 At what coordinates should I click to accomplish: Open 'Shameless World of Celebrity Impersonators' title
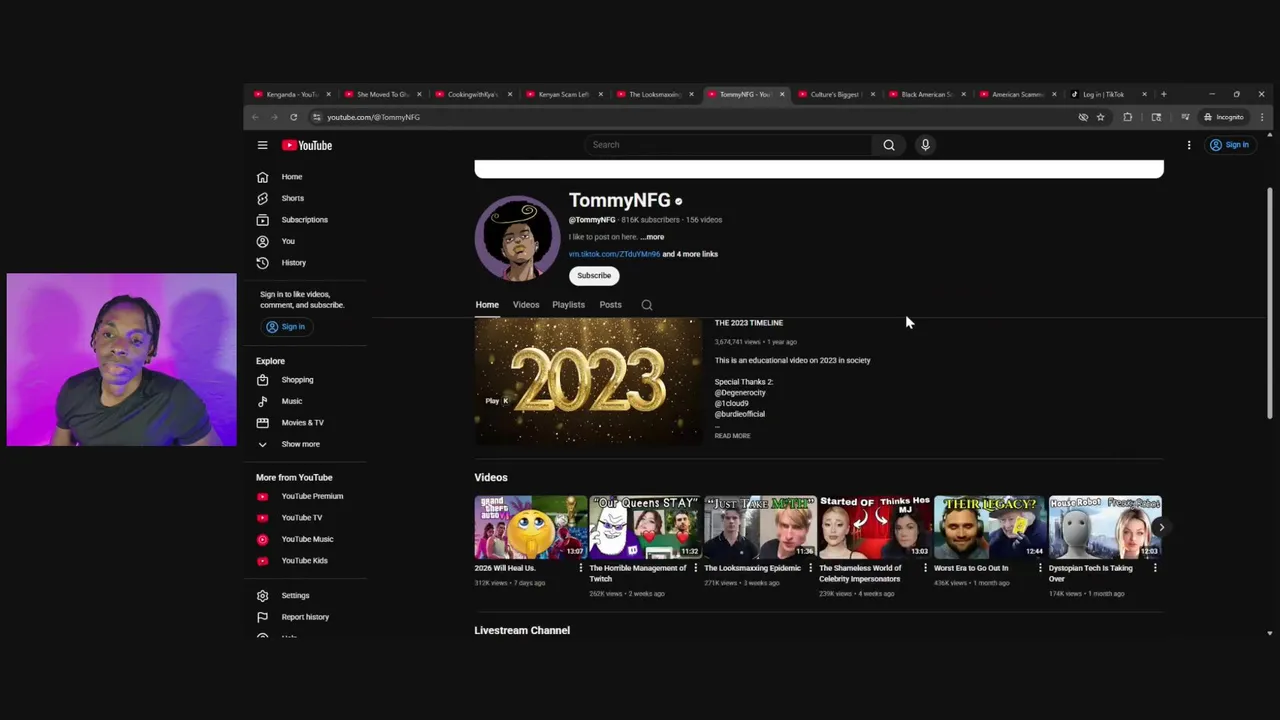click(861, 573)
